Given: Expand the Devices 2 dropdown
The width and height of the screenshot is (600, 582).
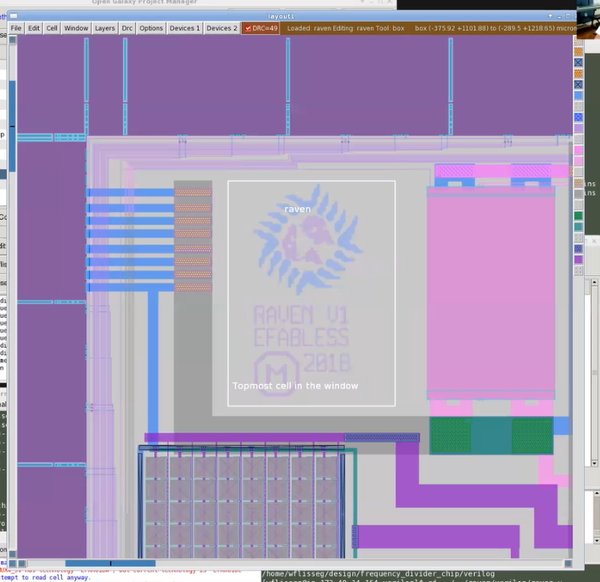Looking at the screenshot, I should point(222,28).
